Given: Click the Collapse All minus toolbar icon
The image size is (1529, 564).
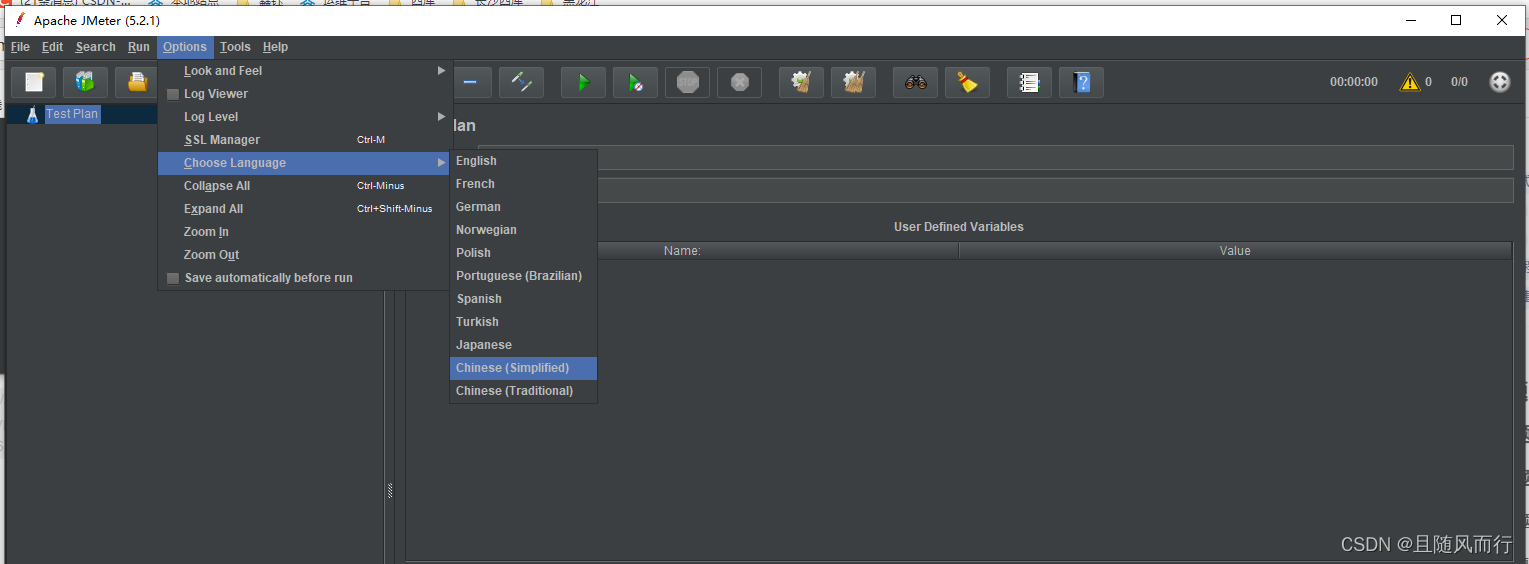Looking at the screenshot, I should [470, 82].
